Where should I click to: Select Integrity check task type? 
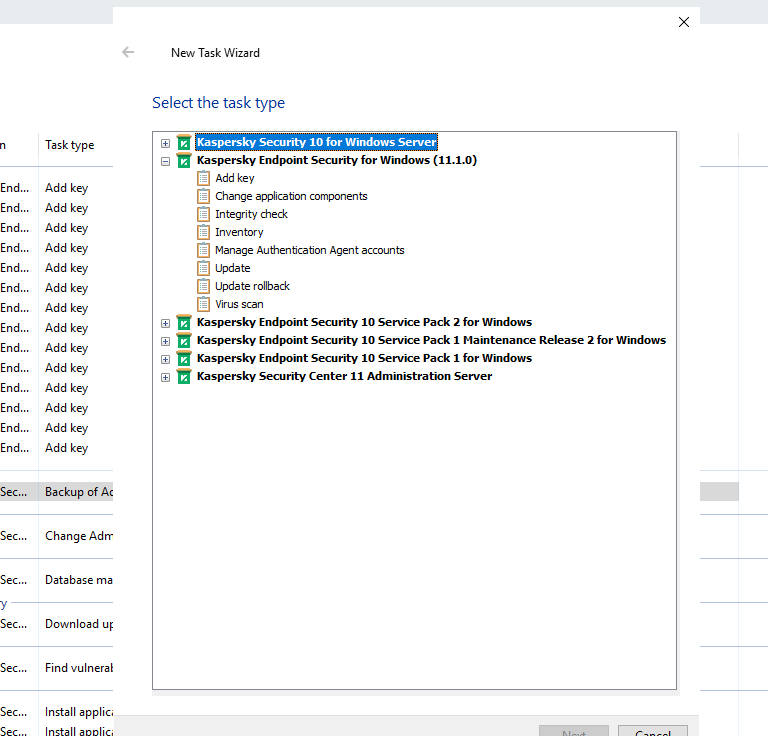[x=251, y=214]
